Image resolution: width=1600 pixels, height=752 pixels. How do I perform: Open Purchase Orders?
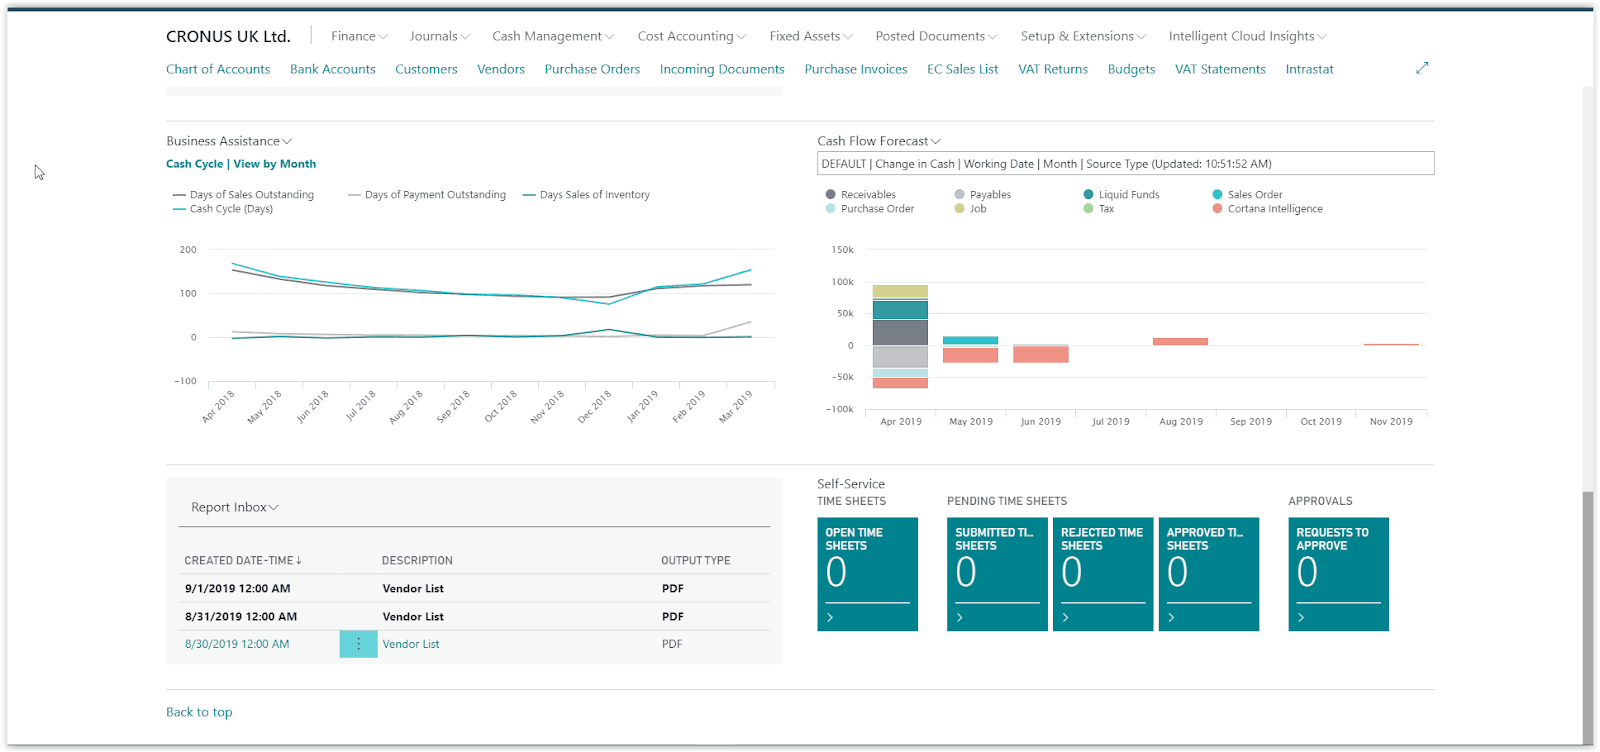coord(592,69)
